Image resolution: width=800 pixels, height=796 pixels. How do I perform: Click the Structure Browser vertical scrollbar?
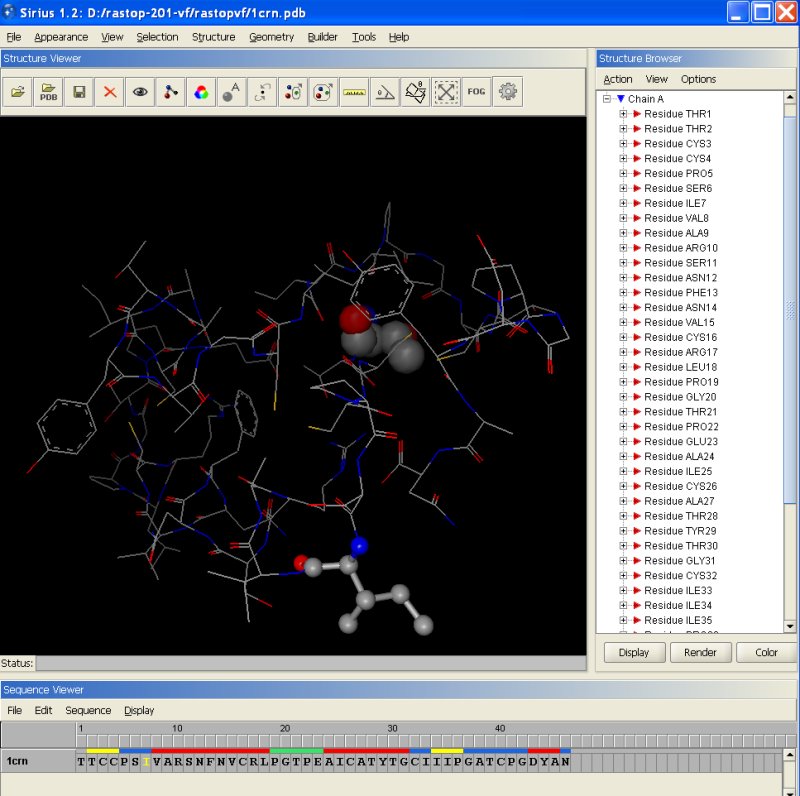tap(790, 310)
